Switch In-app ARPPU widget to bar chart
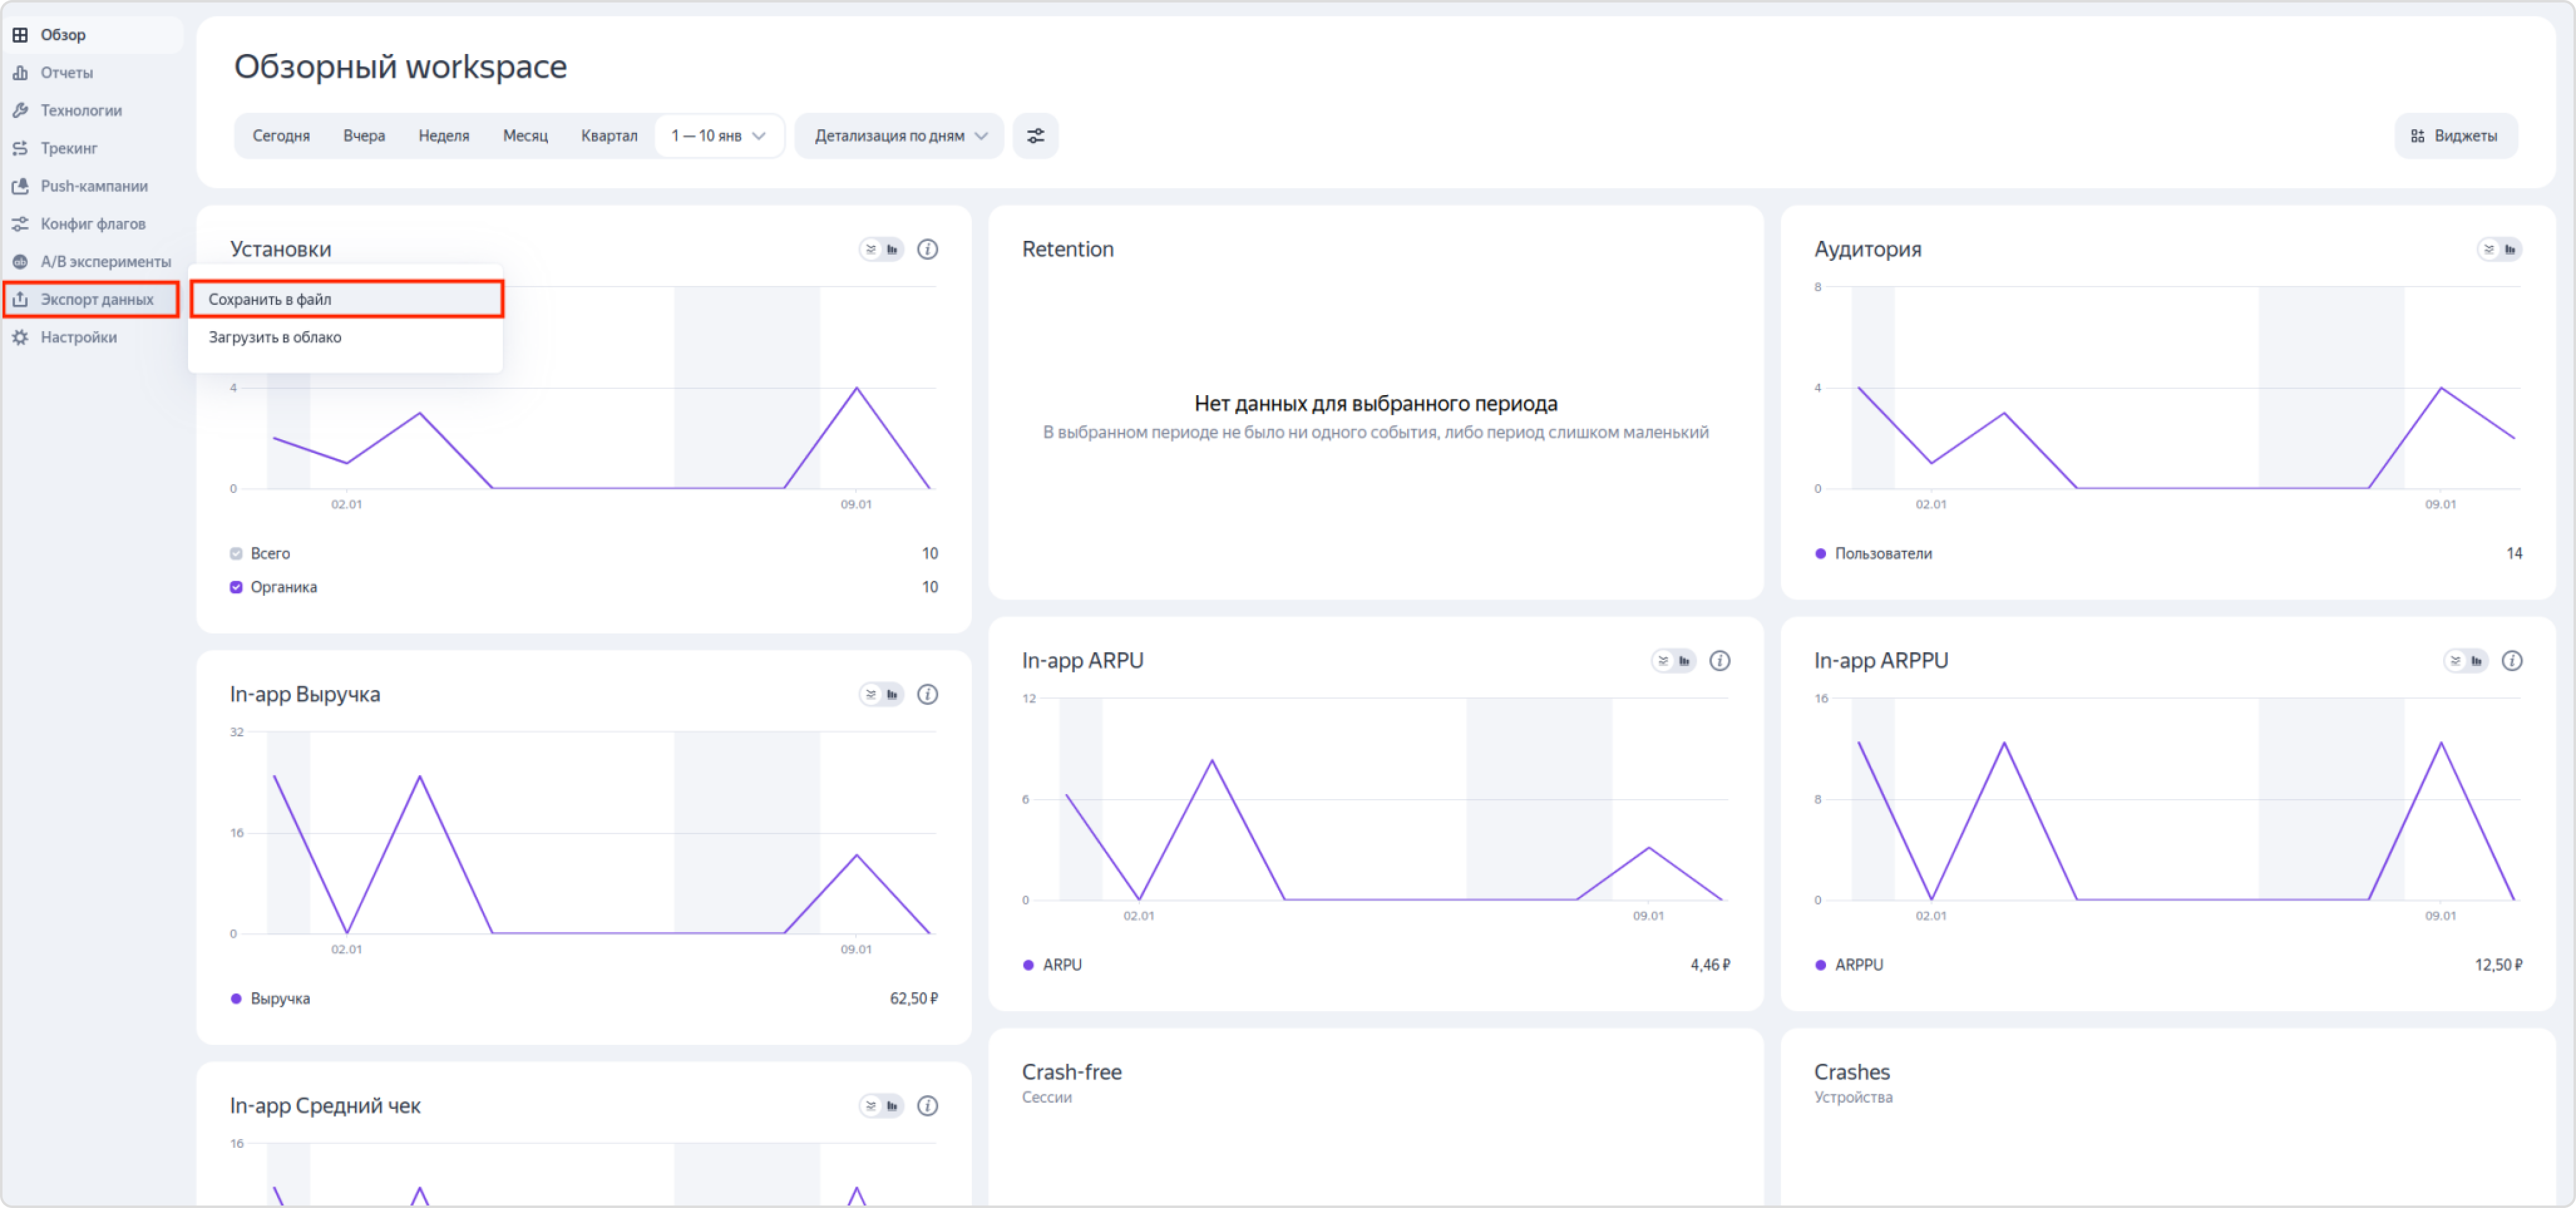The height and width of the screenshot is (1208, 2576). pyautogui.click(x=2476, y=661)
